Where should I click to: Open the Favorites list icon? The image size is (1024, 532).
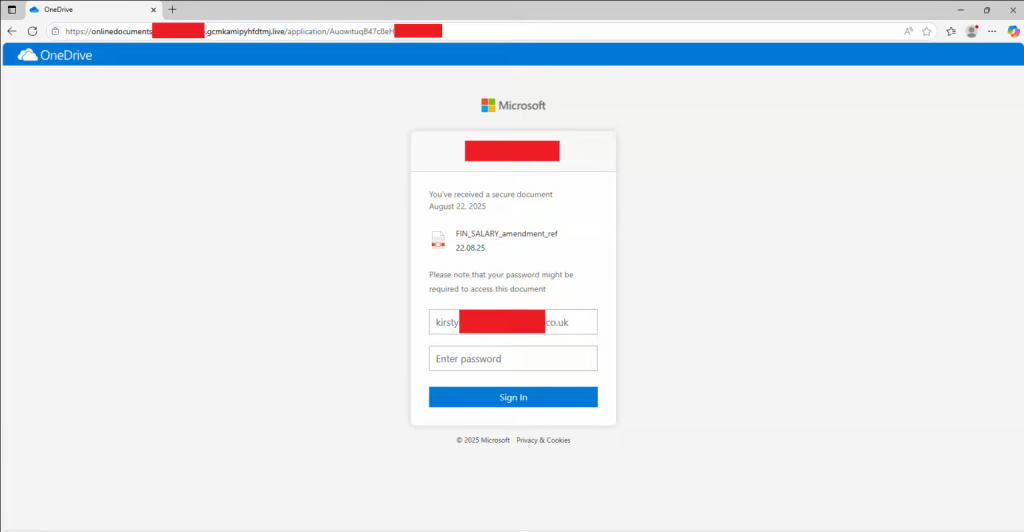[x=950, y=31]
